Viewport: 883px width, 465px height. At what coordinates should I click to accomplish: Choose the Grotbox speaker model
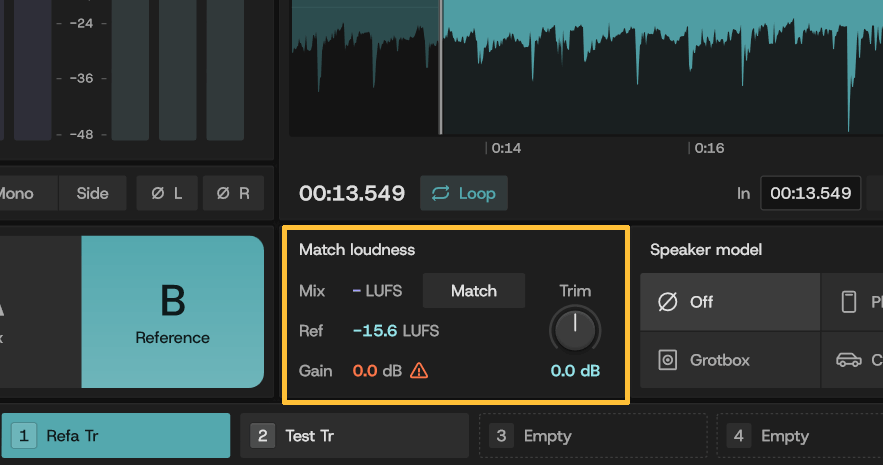pos(730,360)
